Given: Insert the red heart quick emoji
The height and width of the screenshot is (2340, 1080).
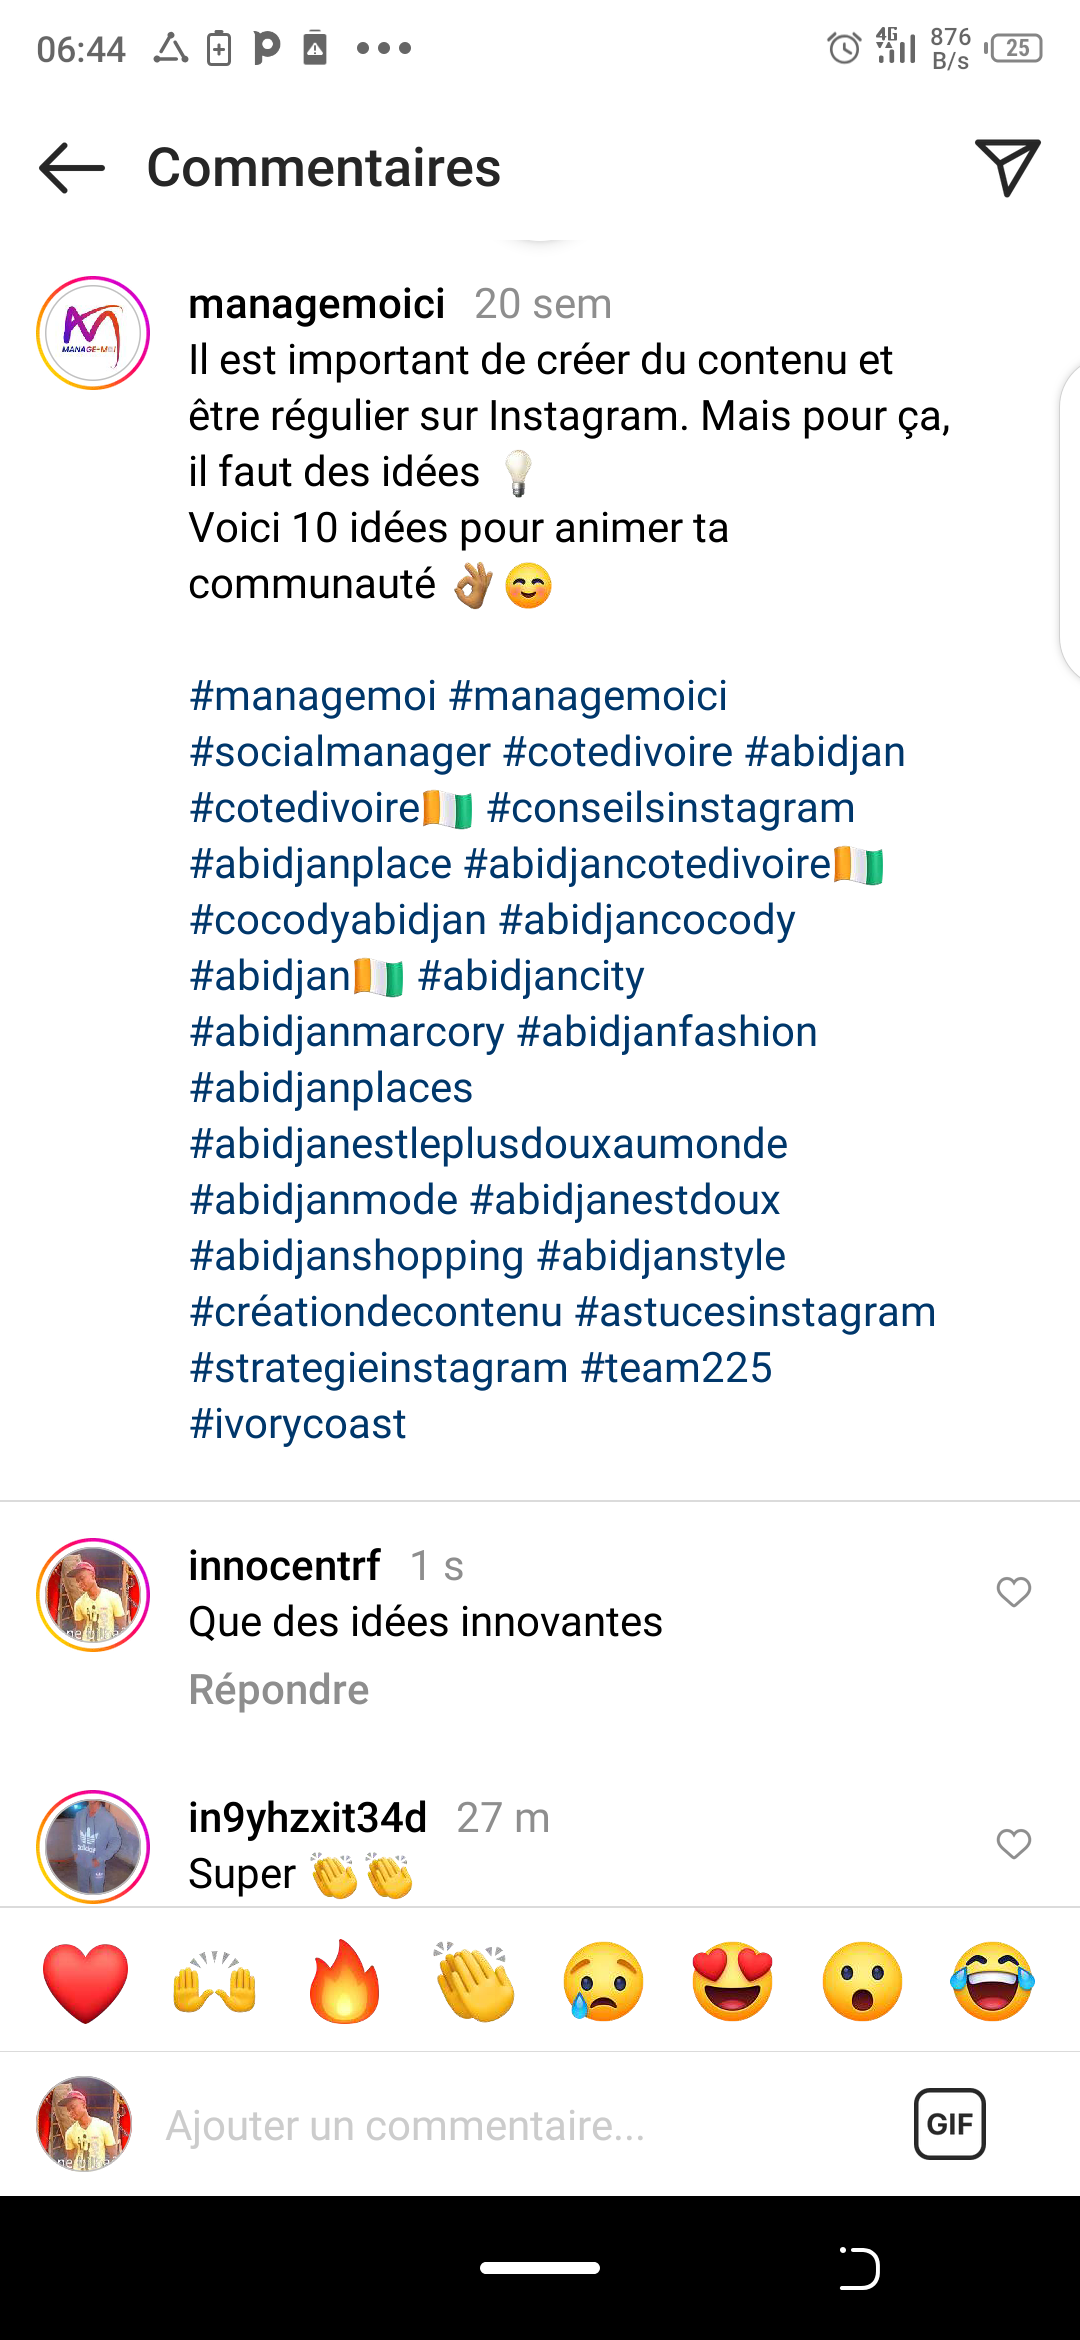Looking at the screenshot, I should pyautogui.click(x=86, y=1982).
